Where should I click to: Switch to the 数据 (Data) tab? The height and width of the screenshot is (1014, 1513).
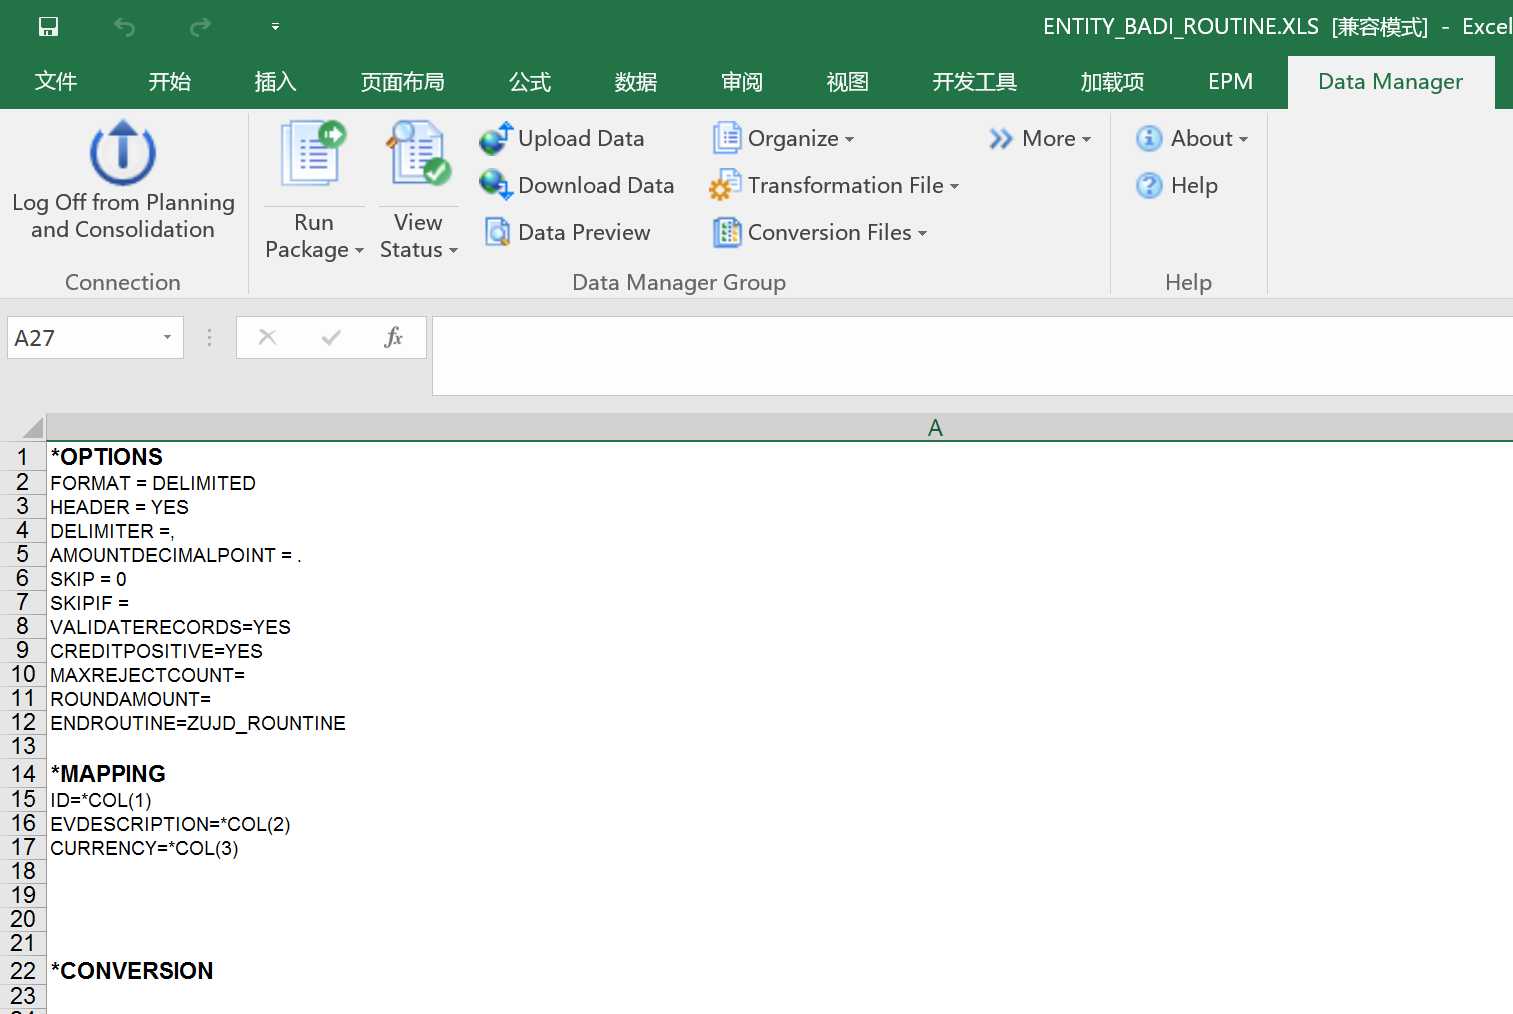tap(636, 82)
